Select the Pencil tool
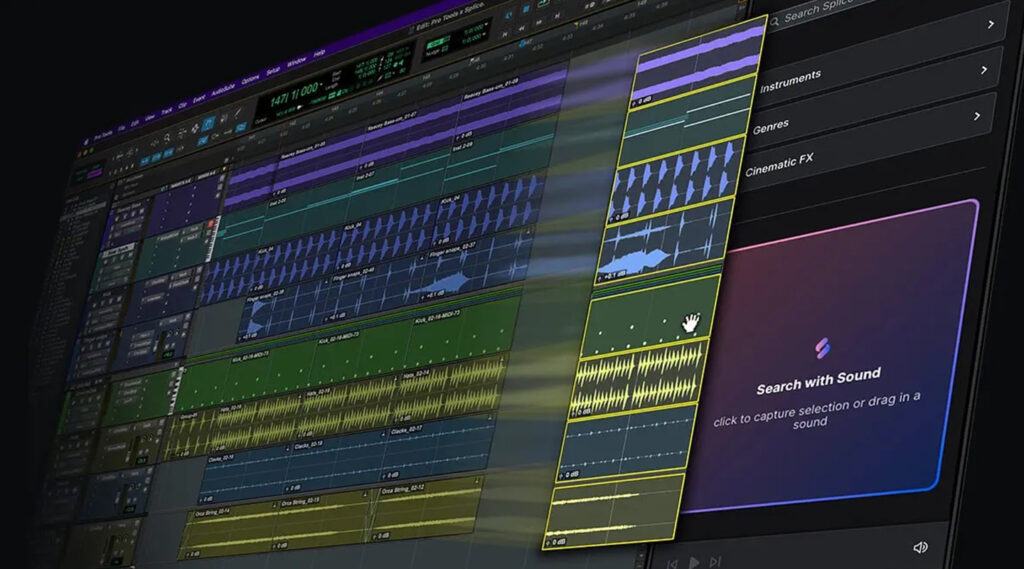The width and height of the screenshot is (1024, 569). (237, 112)
